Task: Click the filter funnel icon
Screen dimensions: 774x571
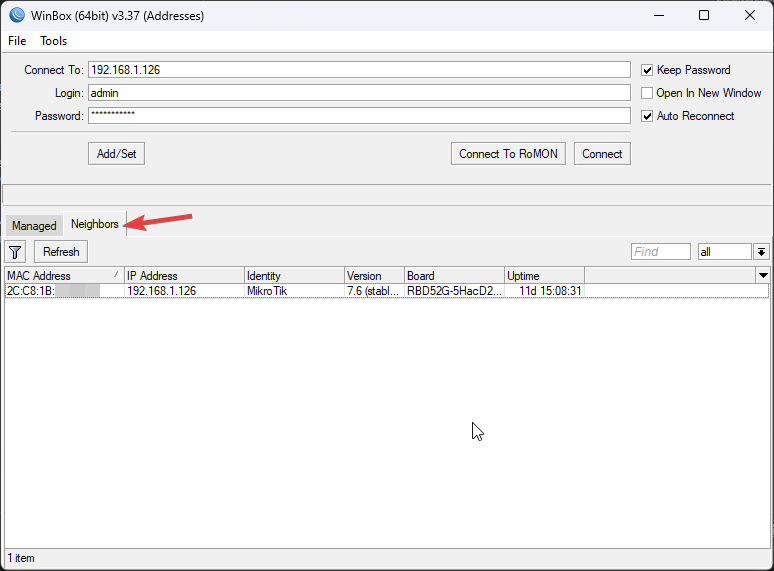Action: 15,252
